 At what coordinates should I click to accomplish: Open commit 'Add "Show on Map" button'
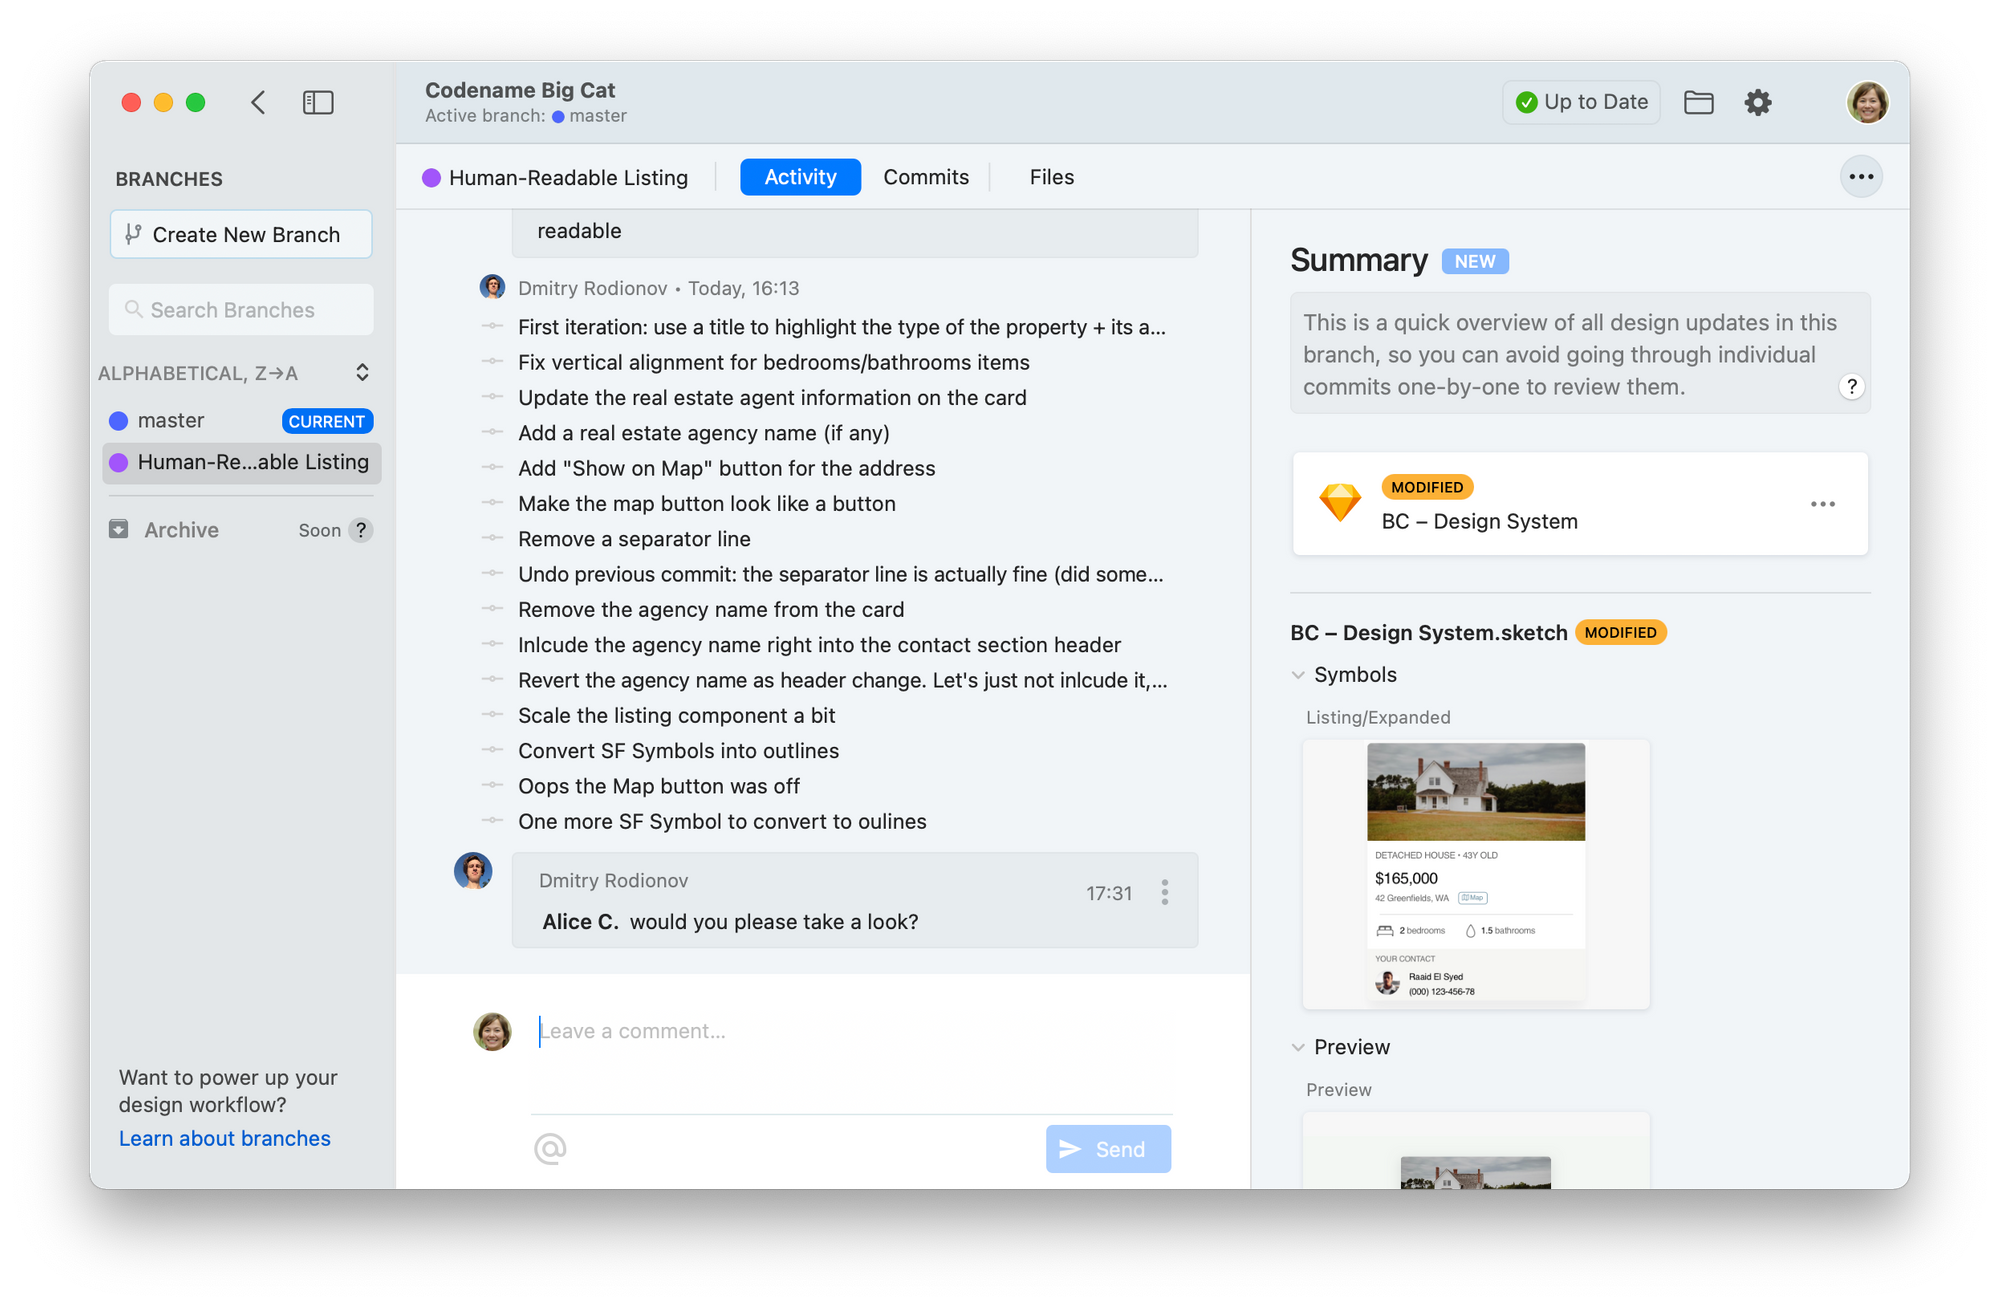point(727,468)
